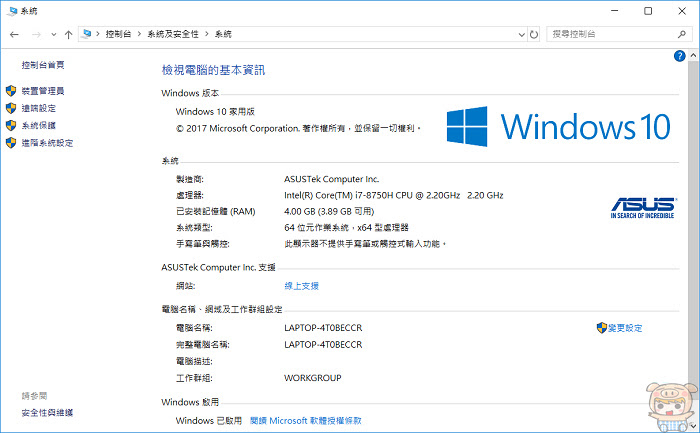Click the 檢視電腦的基本資訊 heading

[213, 70]
